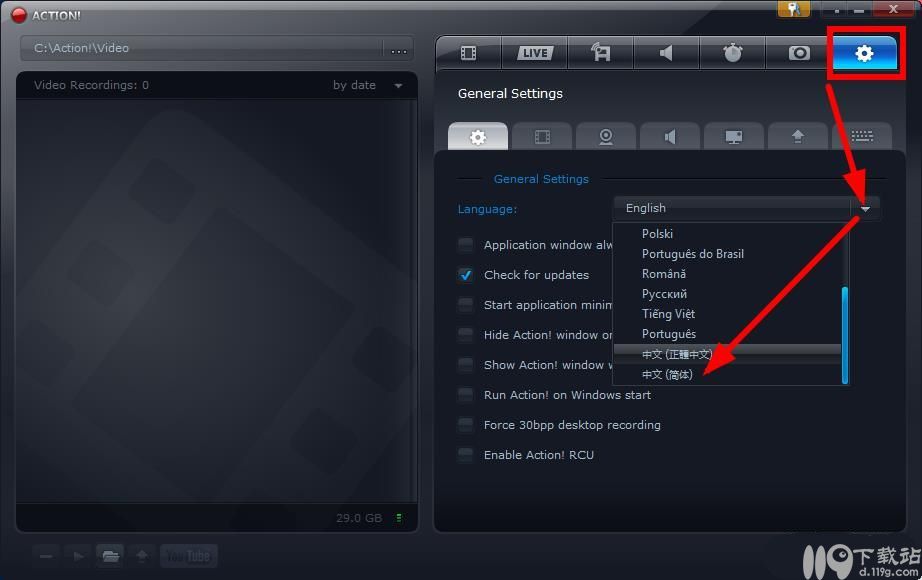Open the video recording mode tab

point(468,53)
